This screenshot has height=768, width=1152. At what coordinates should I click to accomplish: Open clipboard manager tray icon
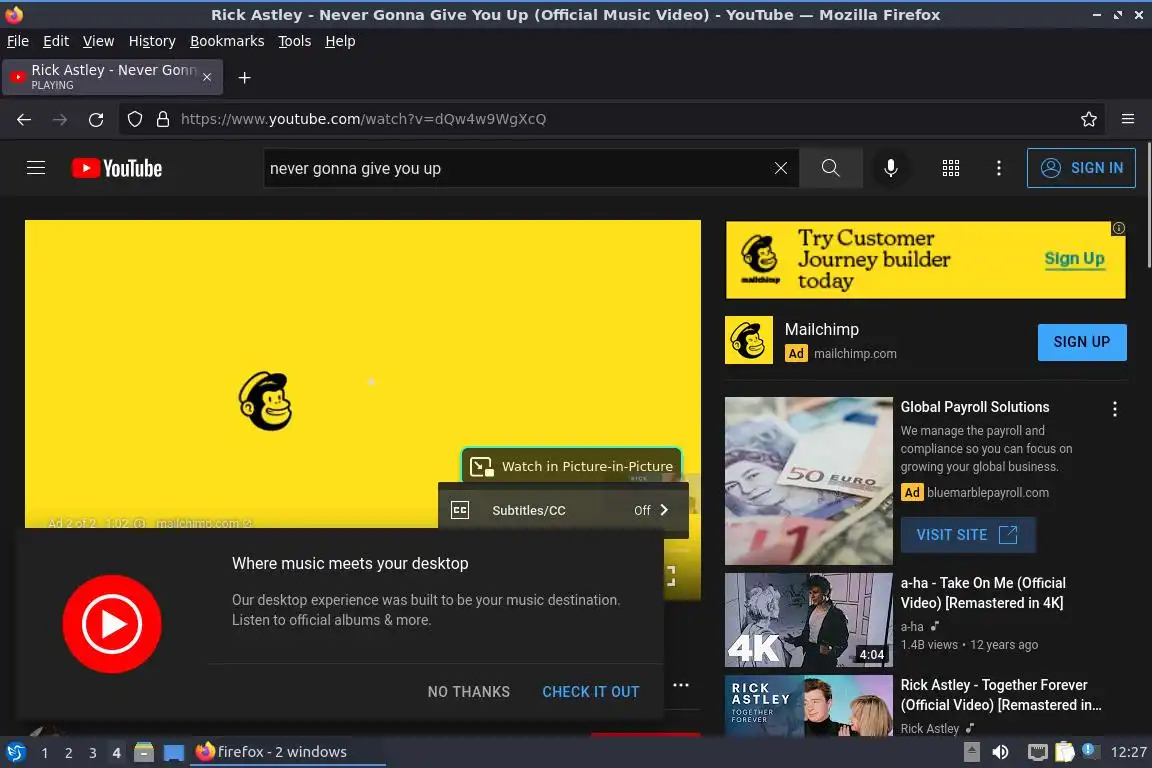[1065, 752]
